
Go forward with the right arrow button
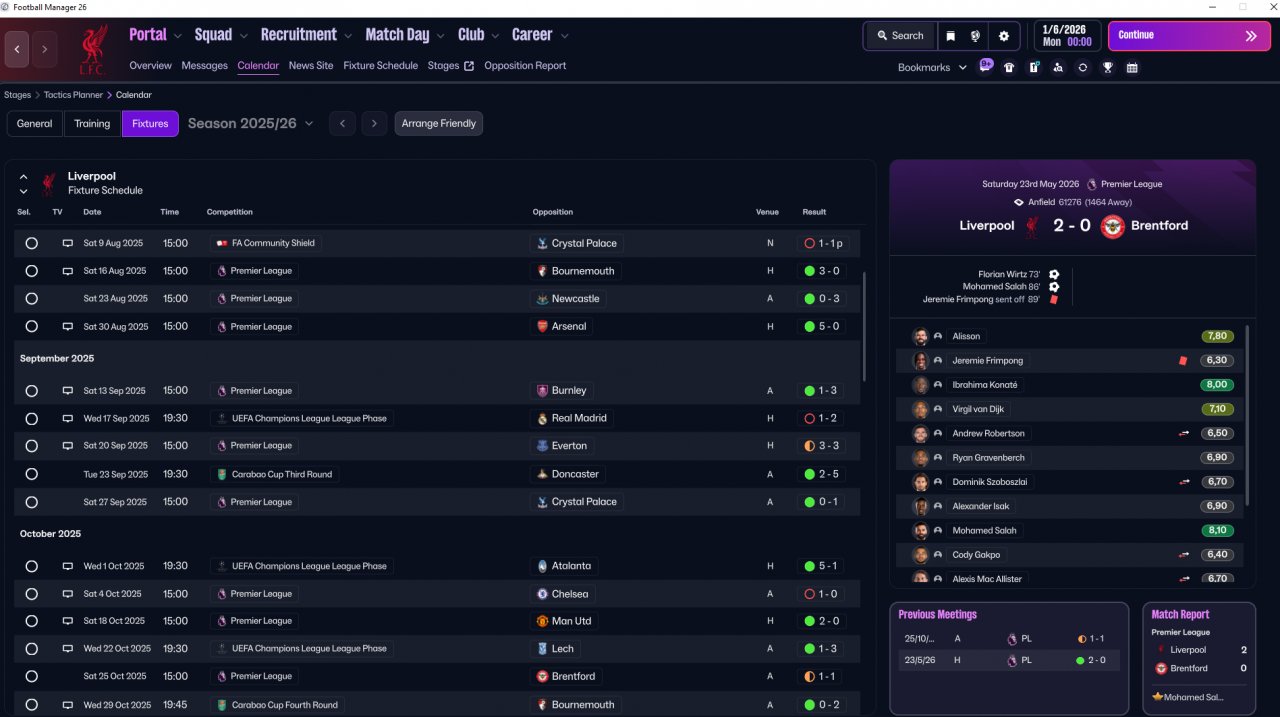[x=44, y=49]
